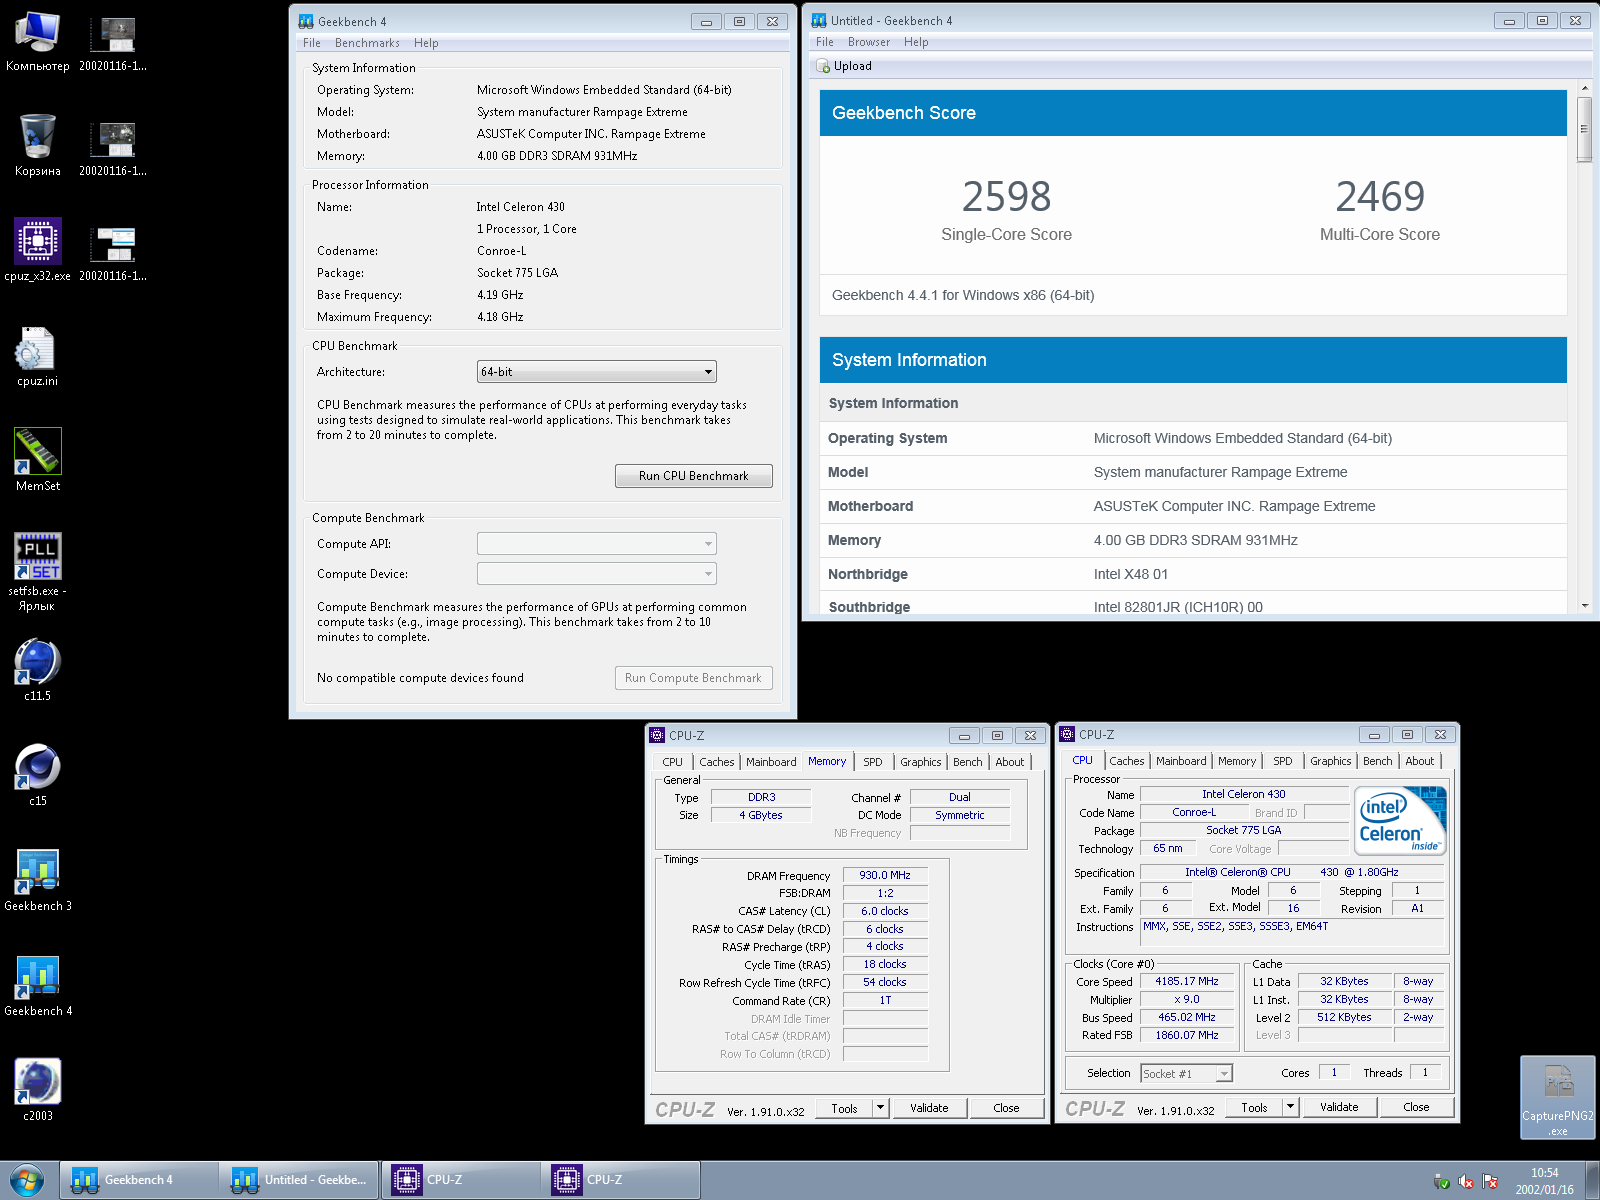Open File menu in Geekbench 4 window
This screenshot has height=1200, width=1600.
[x=312, y=43]
